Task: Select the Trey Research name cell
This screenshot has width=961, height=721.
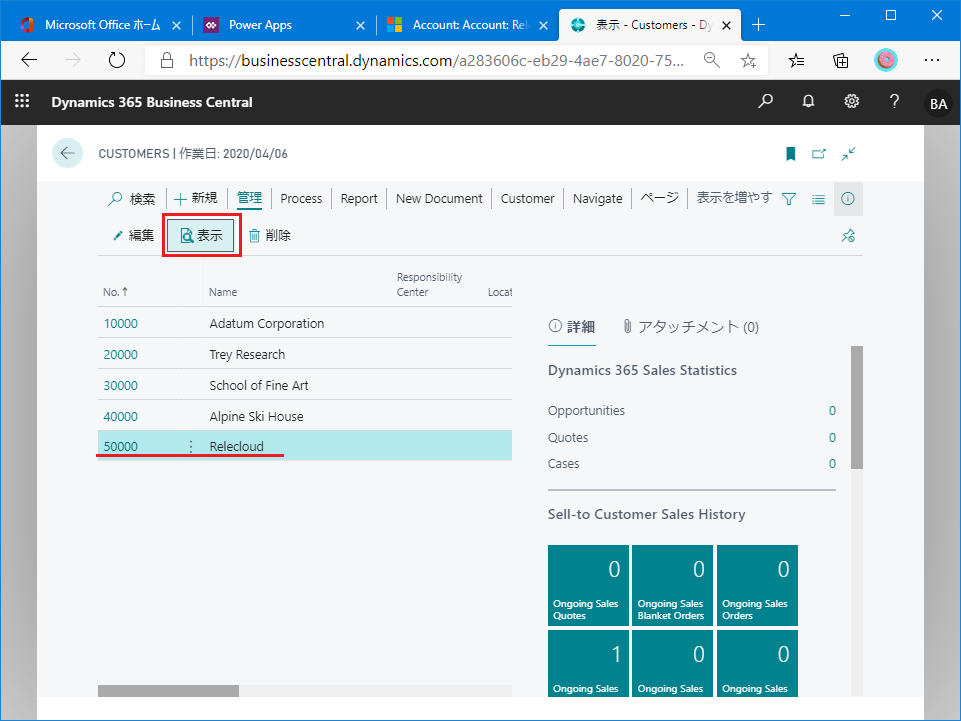Action: [x=247, y=355]
